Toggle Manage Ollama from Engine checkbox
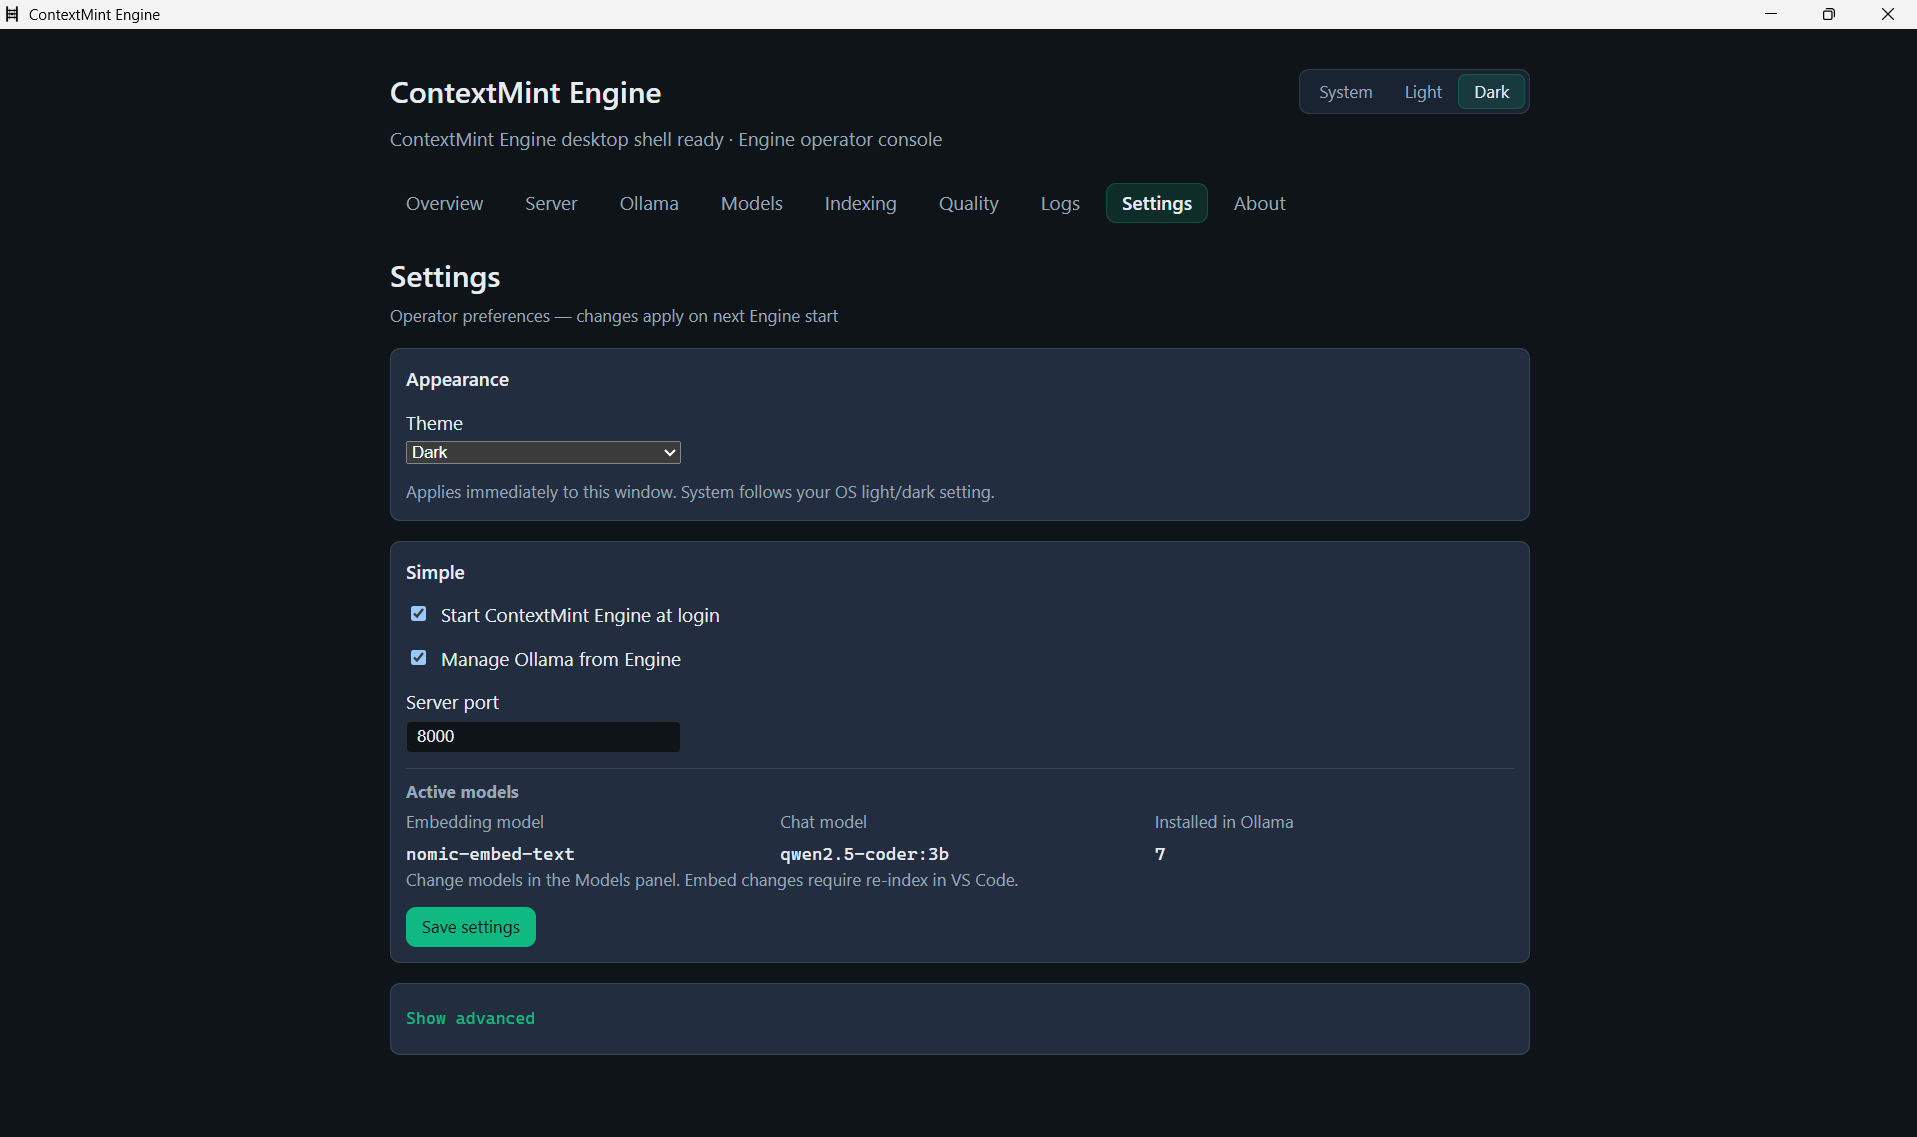1917x1137 pixels. coord(418,658)
